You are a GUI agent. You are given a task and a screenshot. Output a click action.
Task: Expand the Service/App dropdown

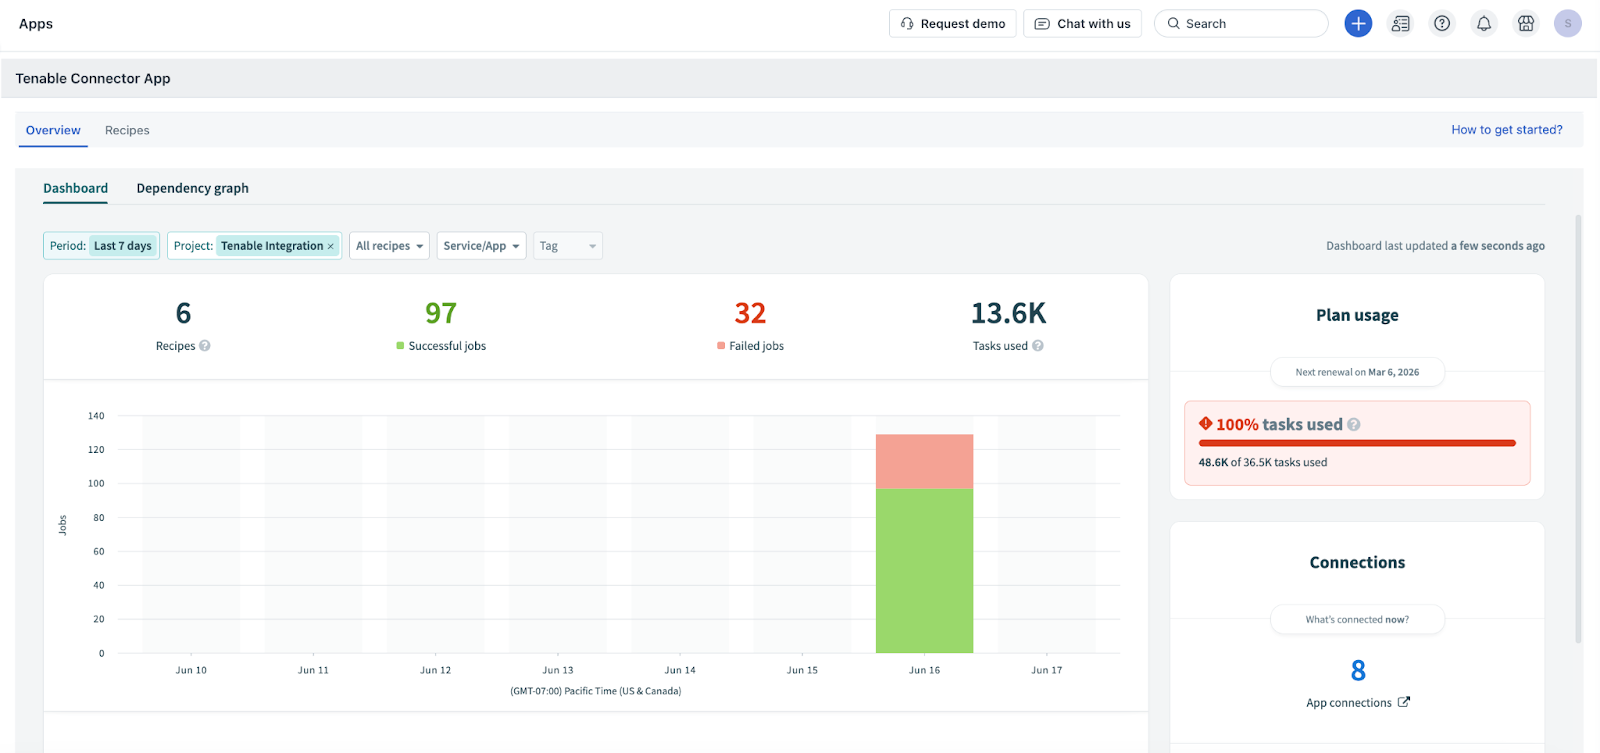point(482,246)
